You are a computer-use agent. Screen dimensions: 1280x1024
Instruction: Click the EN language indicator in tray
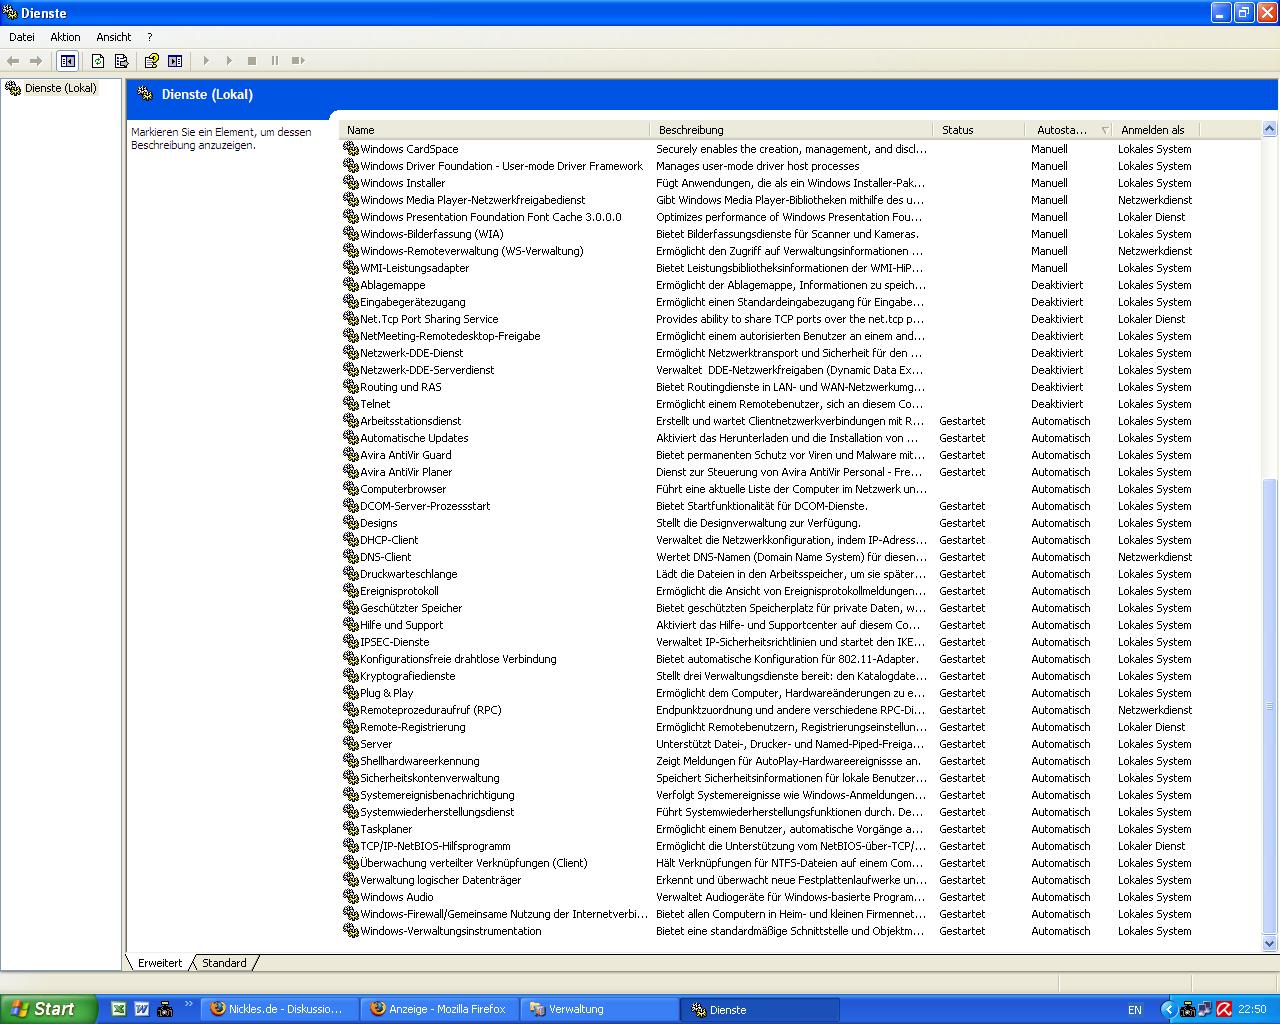click(1135, 1010)
